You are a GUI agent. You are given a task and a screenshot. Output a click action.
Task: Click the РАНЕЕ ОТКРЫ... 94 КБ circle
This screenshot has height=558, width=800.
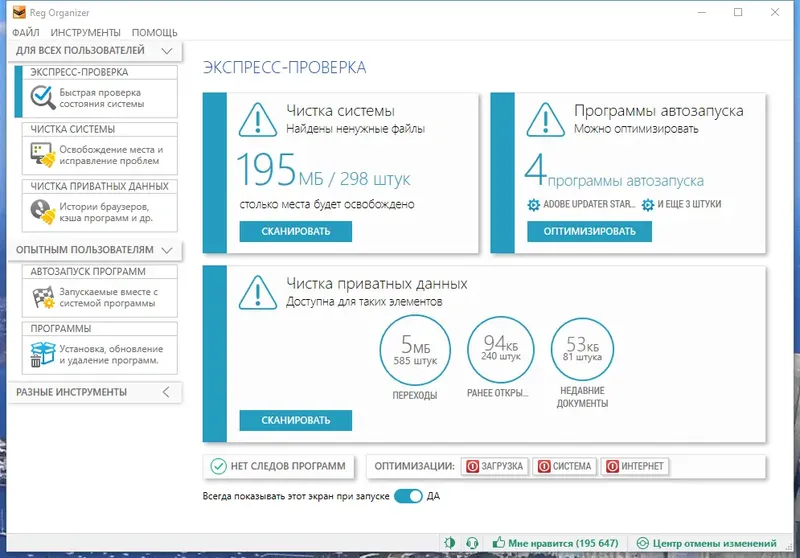click(x=501, y=349)
